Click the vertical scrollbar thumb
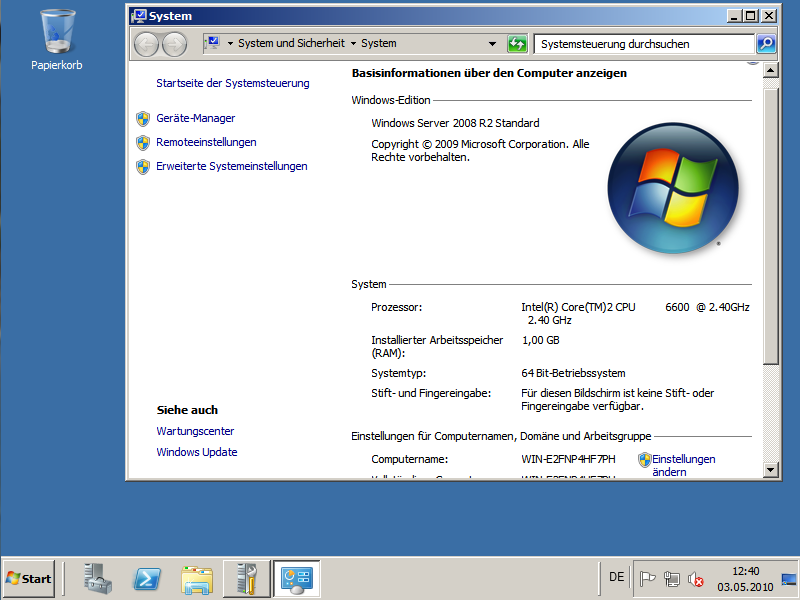The height and width of the screenshot is (600, 800). click(x=770, y=226)
